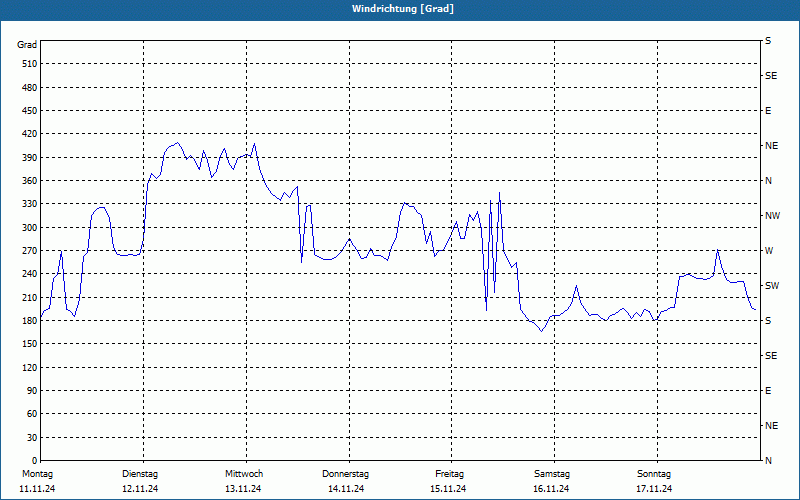Viewport: 800px width, 500px height.
Task: Click the date "15.11.24"
Action: (448, 489)
